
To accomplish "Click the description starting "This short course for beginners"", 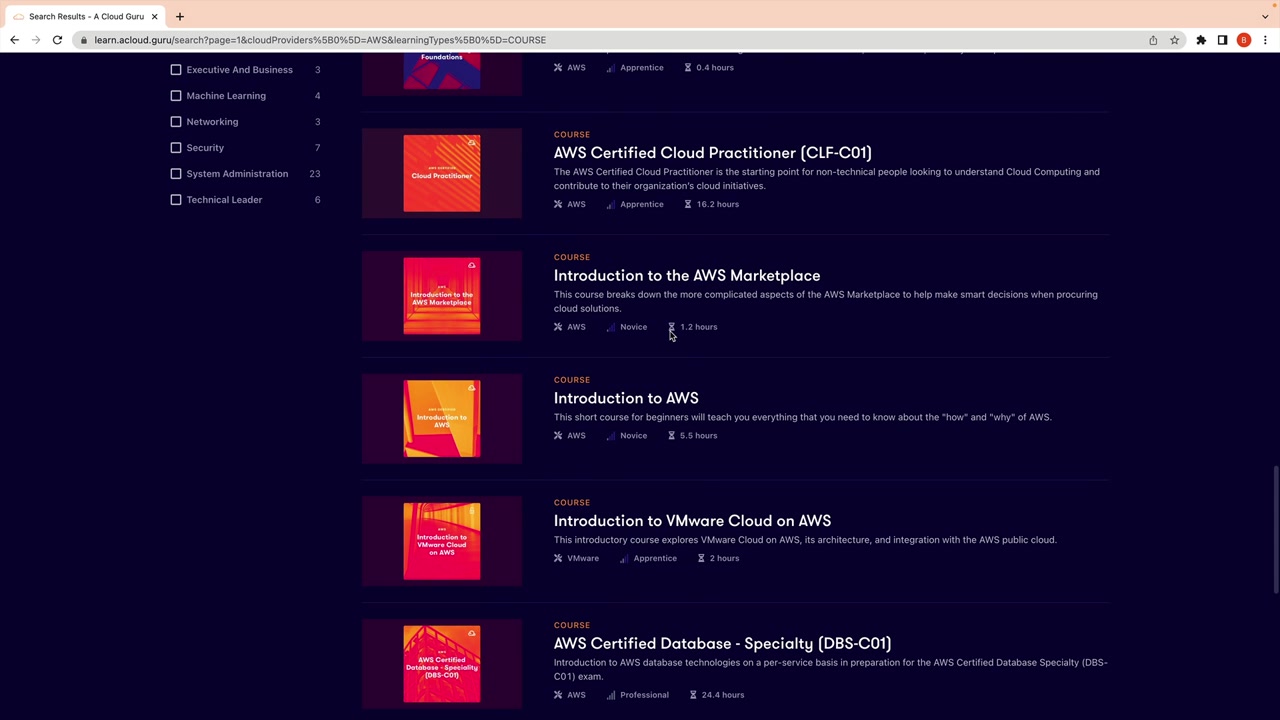I will point(803,417).
